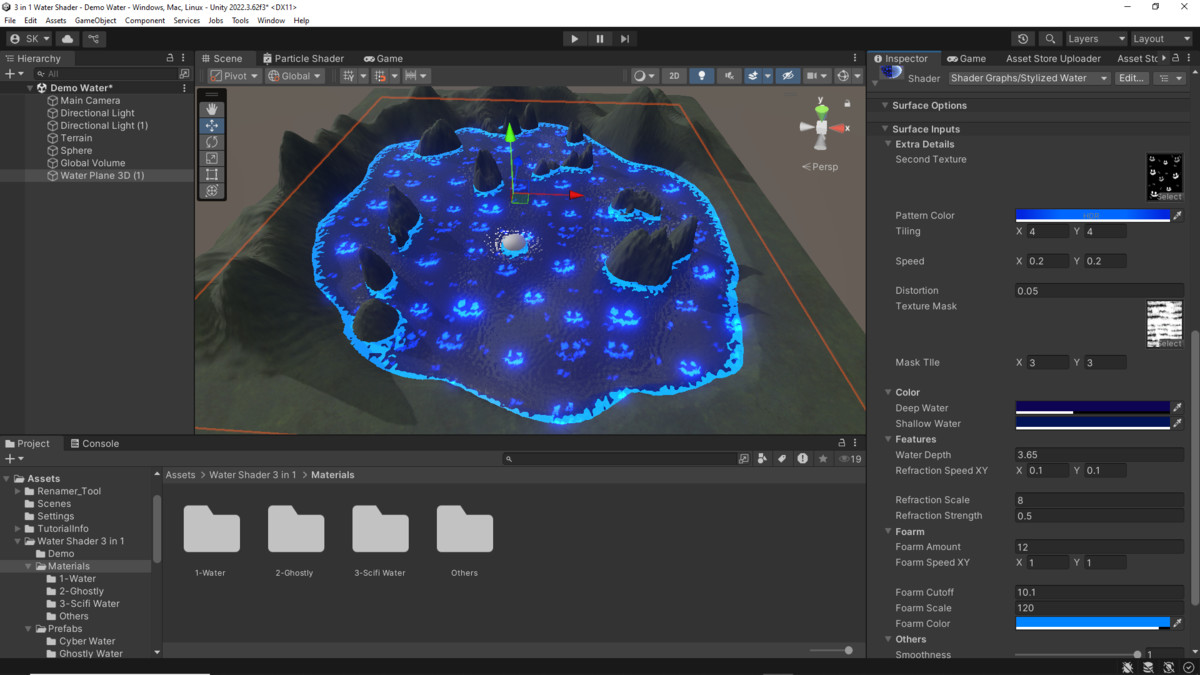Toggle 2D view mode in Scene
The height and width of the screenshot is (675, 1200).
pyautogui.click(x=674, y=76)
